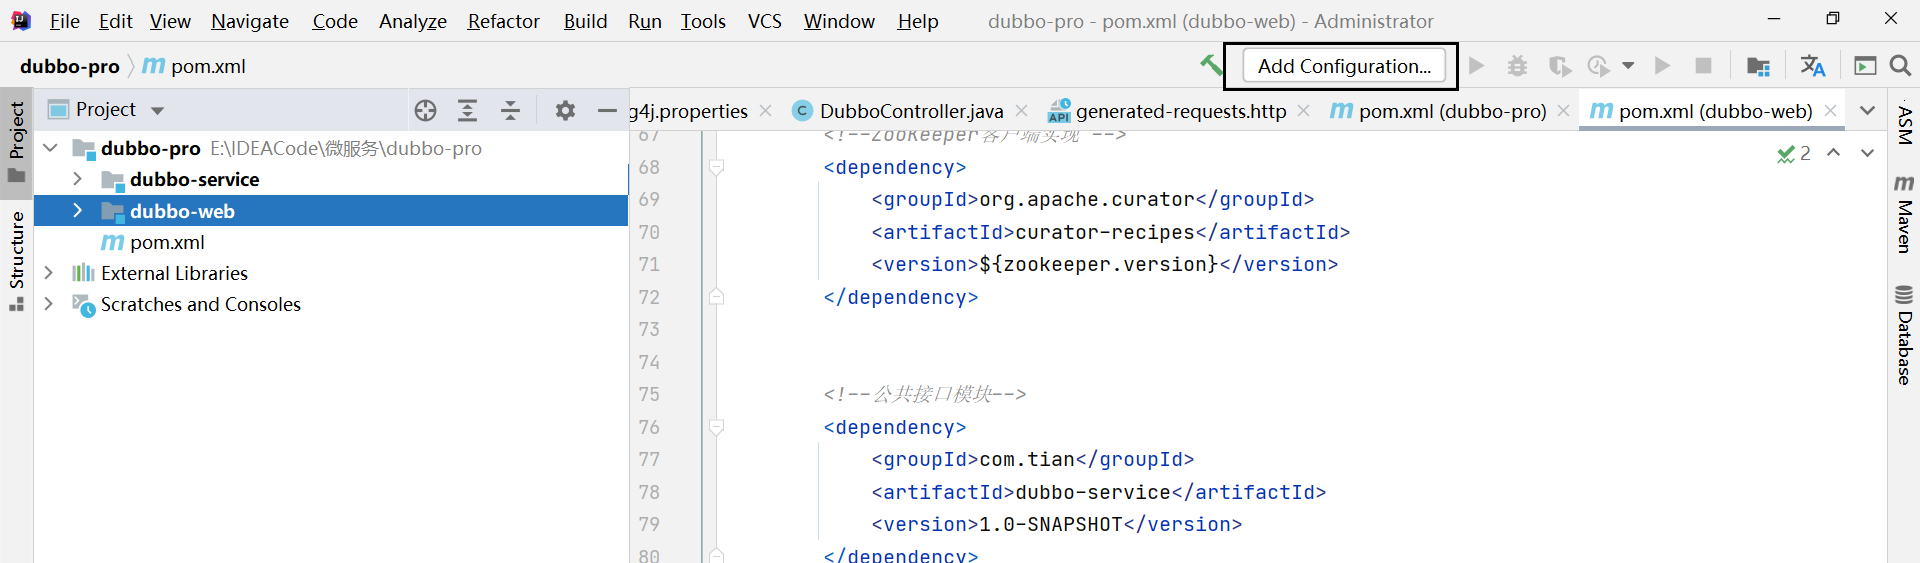Screen dimensions: 1920x563
Task: Click Collapse All icon in Project panel
Action: pos(510,111)
